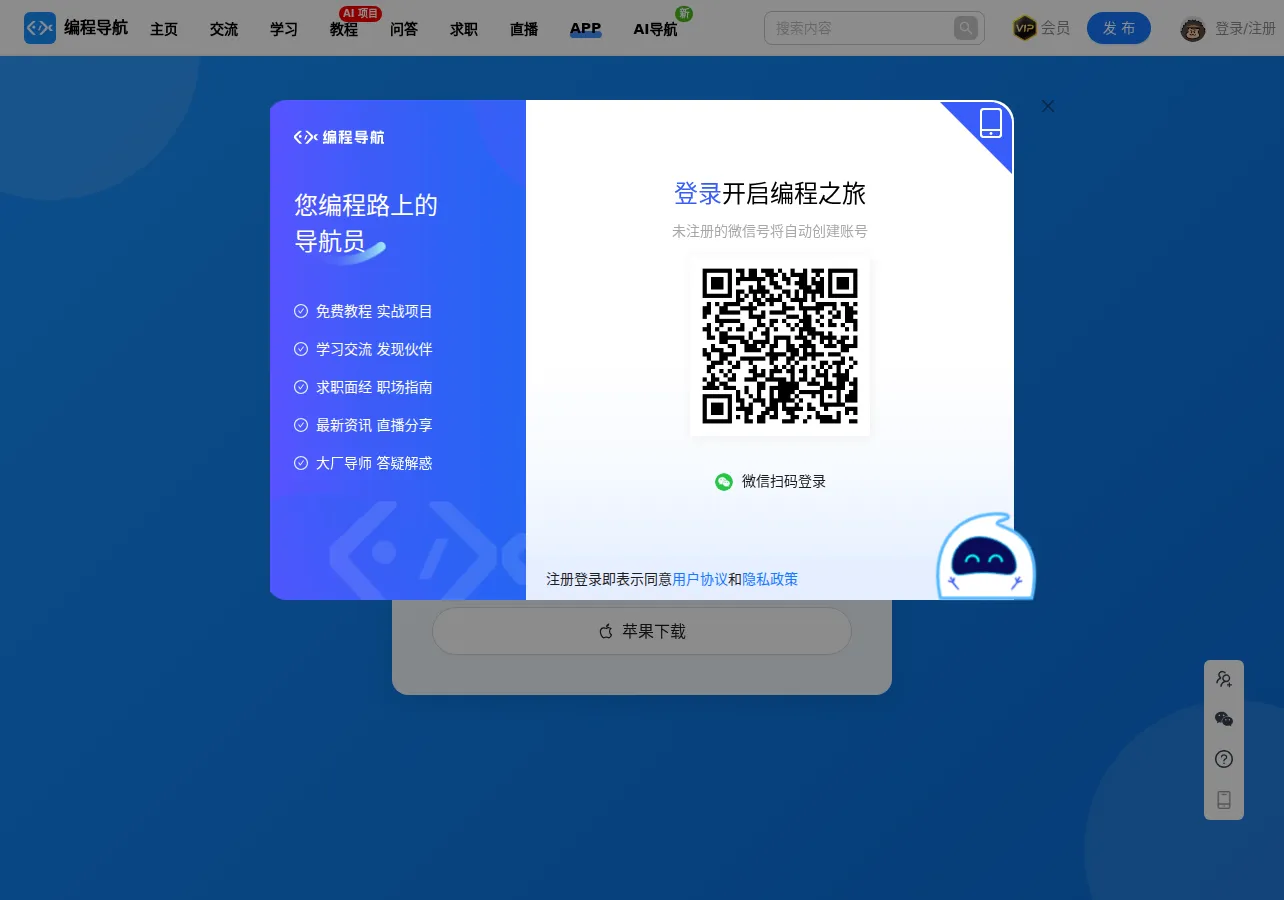This screenshot has width=1284, height=900.
Task: Click the 编程导航 logo icon in header
Action: [x=40, y=28]
